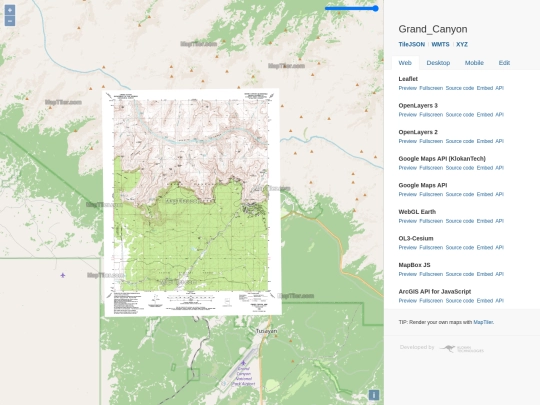Open Google Maps API (KlokanTech) Preview
The image size is (540, 405).
coord(408,168)
